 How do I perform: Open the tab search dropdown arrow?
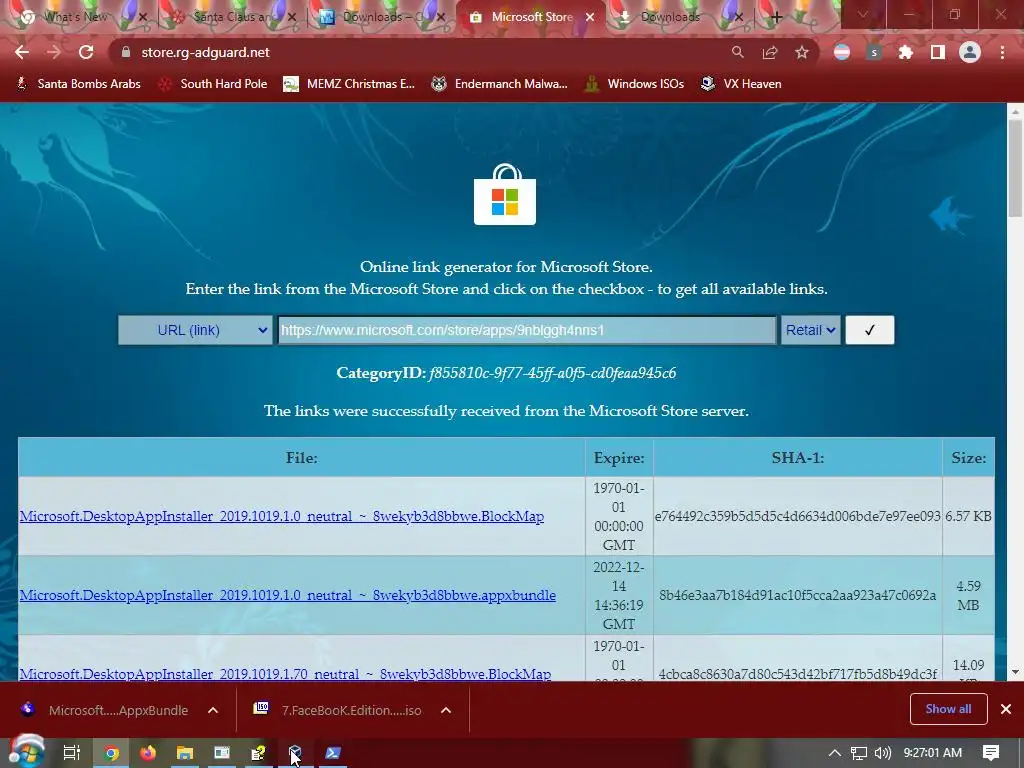coord(863,15)
